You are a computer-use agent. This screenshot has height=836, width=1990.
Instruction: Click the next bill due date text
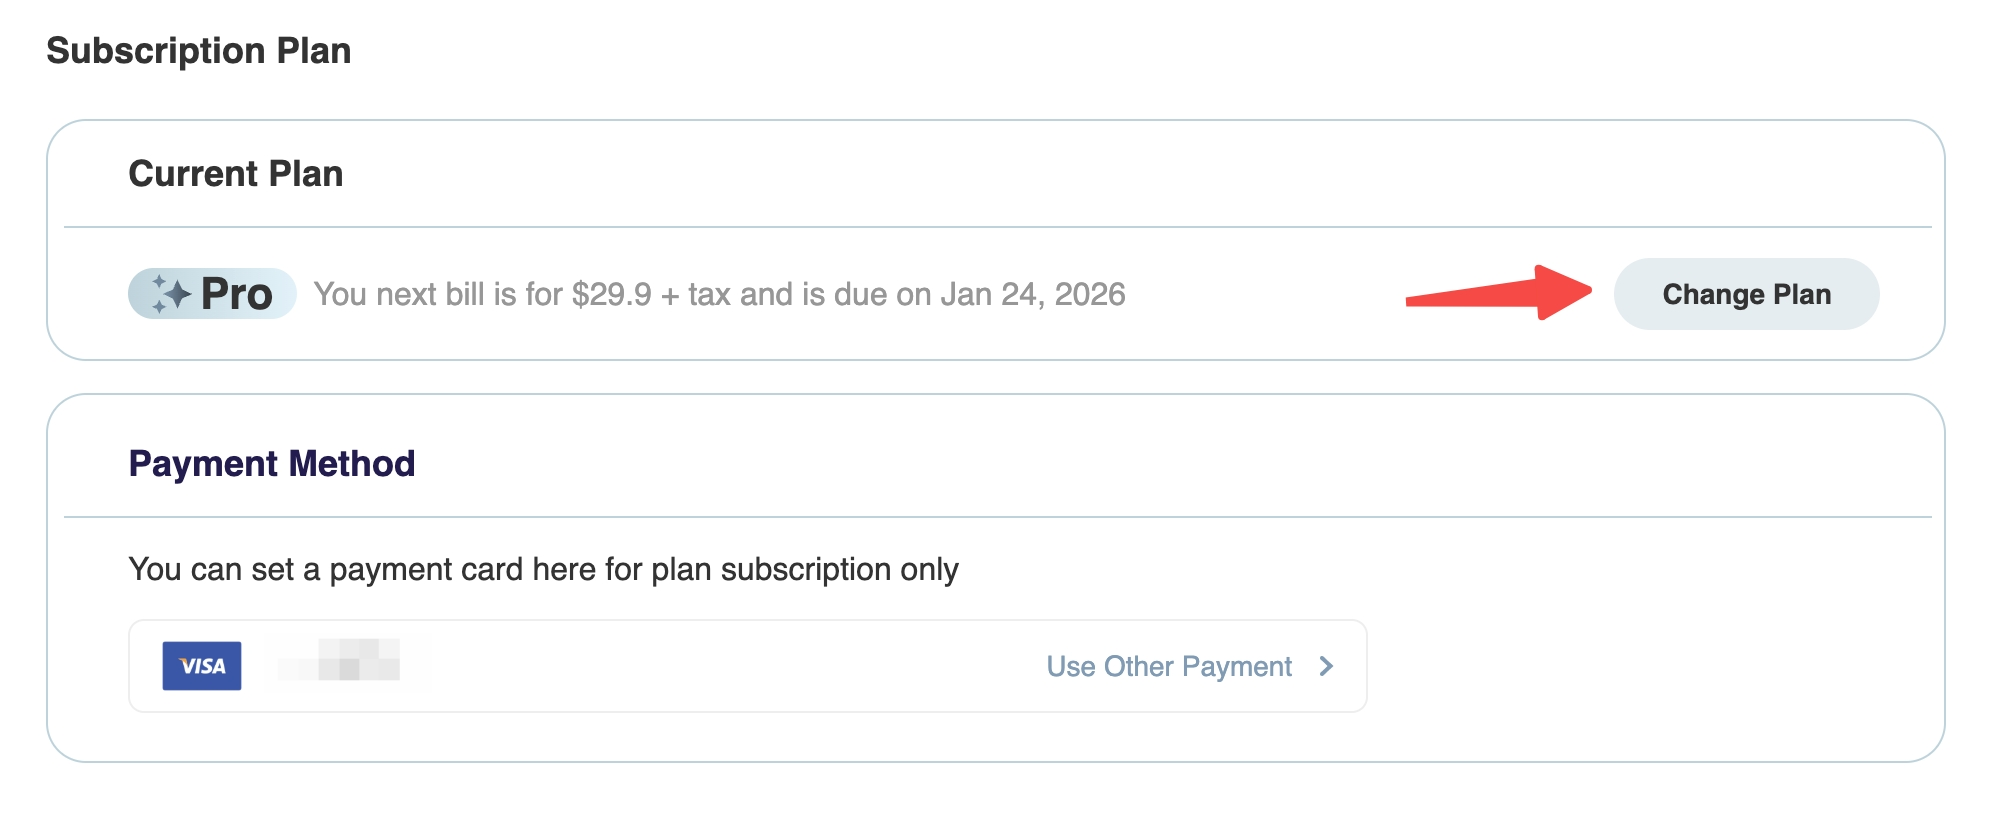[720, 294]
